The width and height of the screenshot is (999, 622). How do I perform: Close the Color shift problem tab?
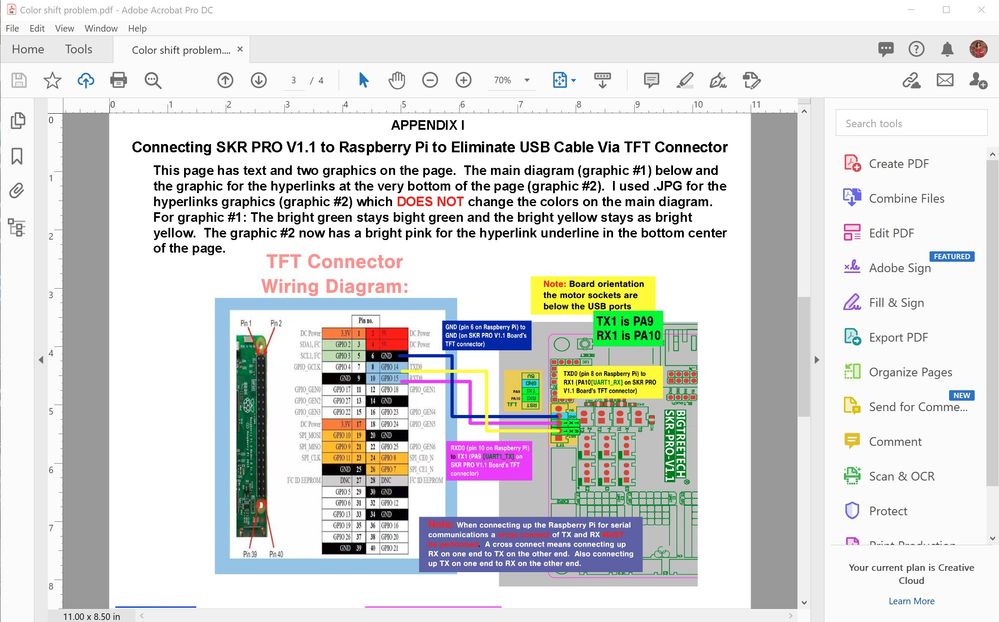(240, 49)
